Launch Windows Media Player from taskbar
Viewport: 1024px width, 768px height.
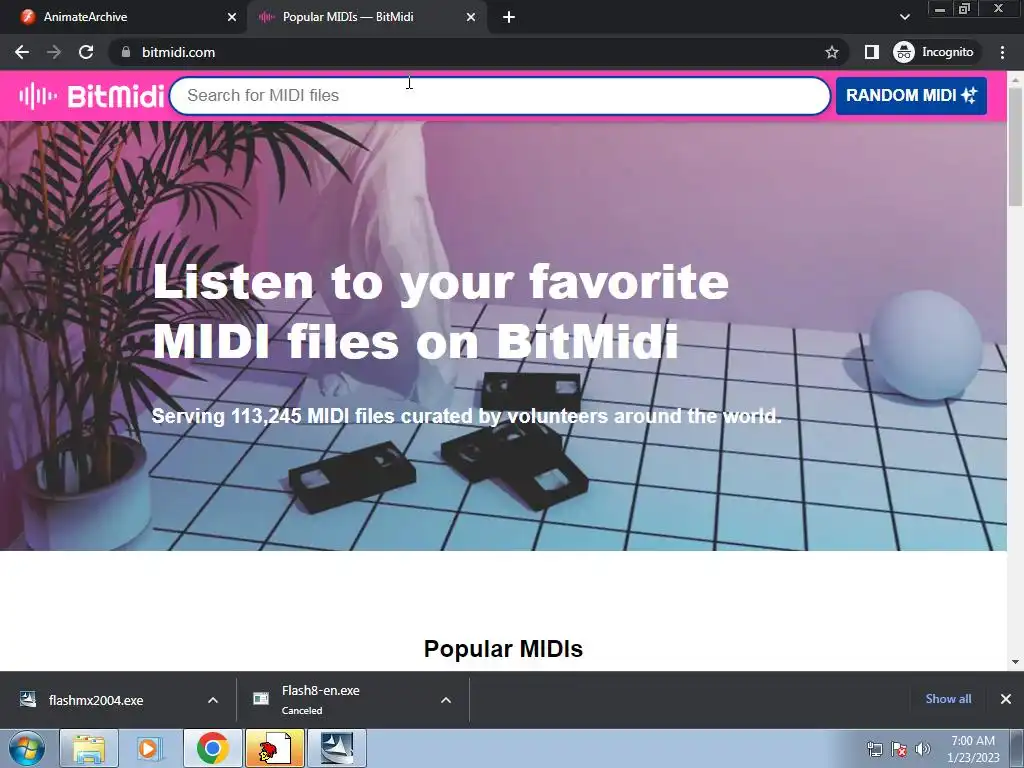point(150,748)
